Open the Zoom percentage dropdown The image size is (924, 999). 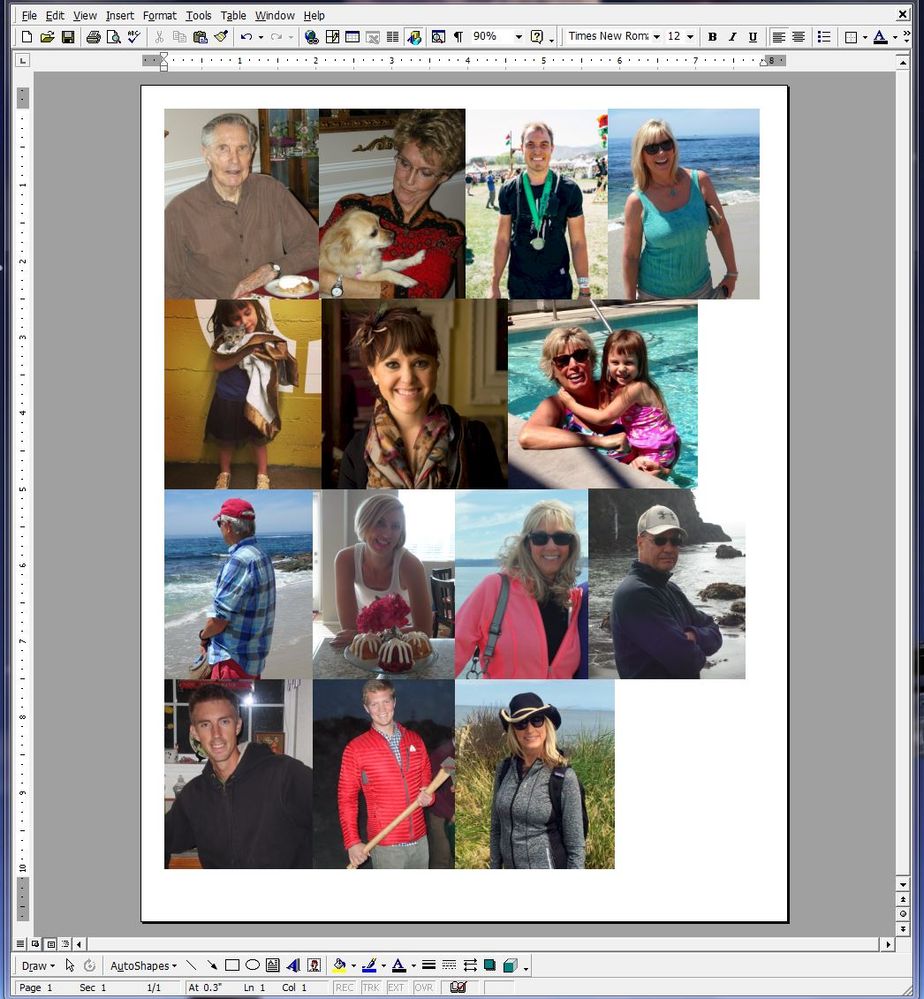(x=518, y=37)
